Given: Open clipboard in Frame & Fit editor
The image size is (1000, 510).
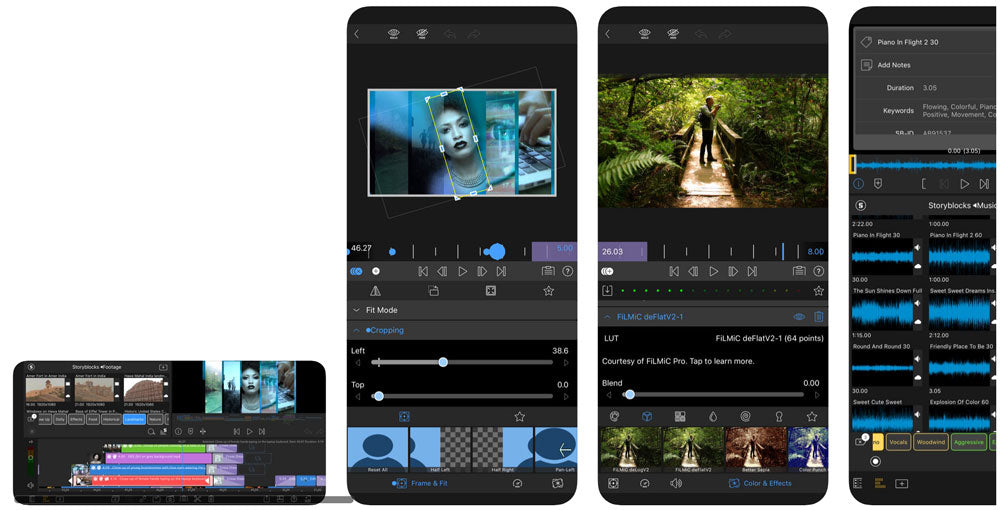Looking at the screenshot, I should 548,271.
